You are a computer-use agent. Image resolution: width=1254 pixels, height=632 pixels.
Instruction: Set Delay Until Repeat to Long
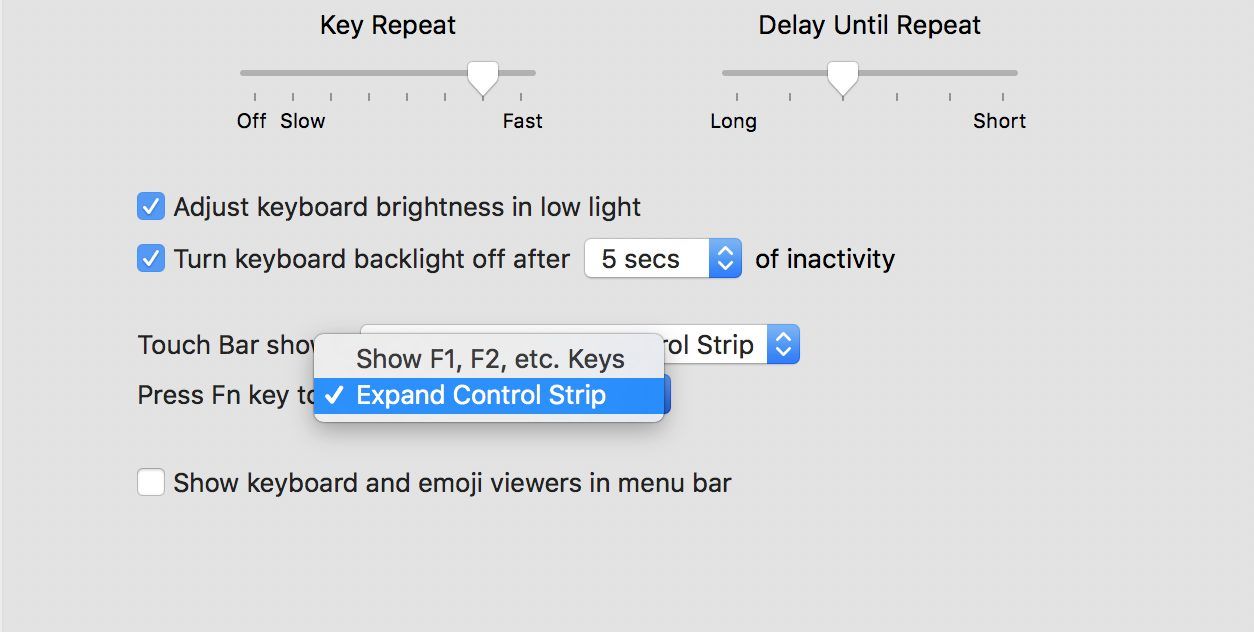pos(738,73)
